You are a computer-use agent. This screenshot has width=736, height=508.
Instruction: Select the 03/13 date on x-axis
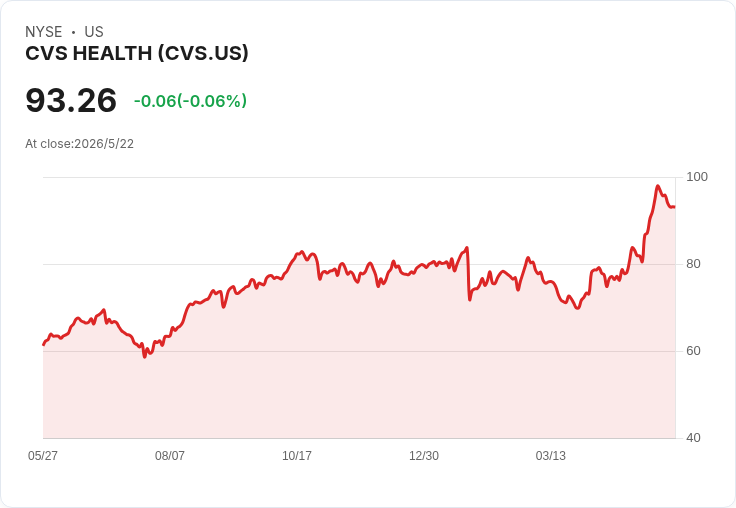click(551, 455)
